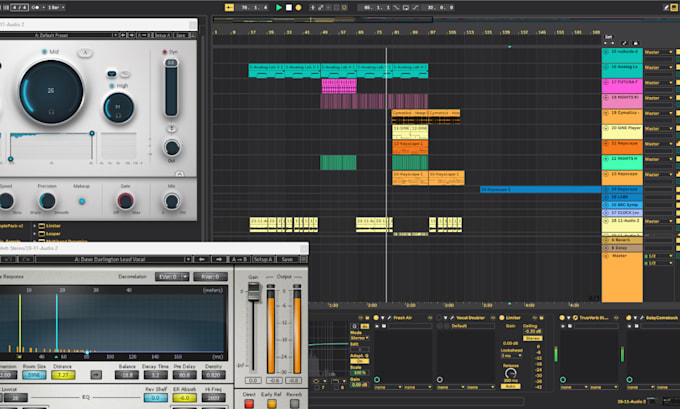Toggle the Dyn indicator in top plugin
The image size is (680, 409).
click(165, 52)
